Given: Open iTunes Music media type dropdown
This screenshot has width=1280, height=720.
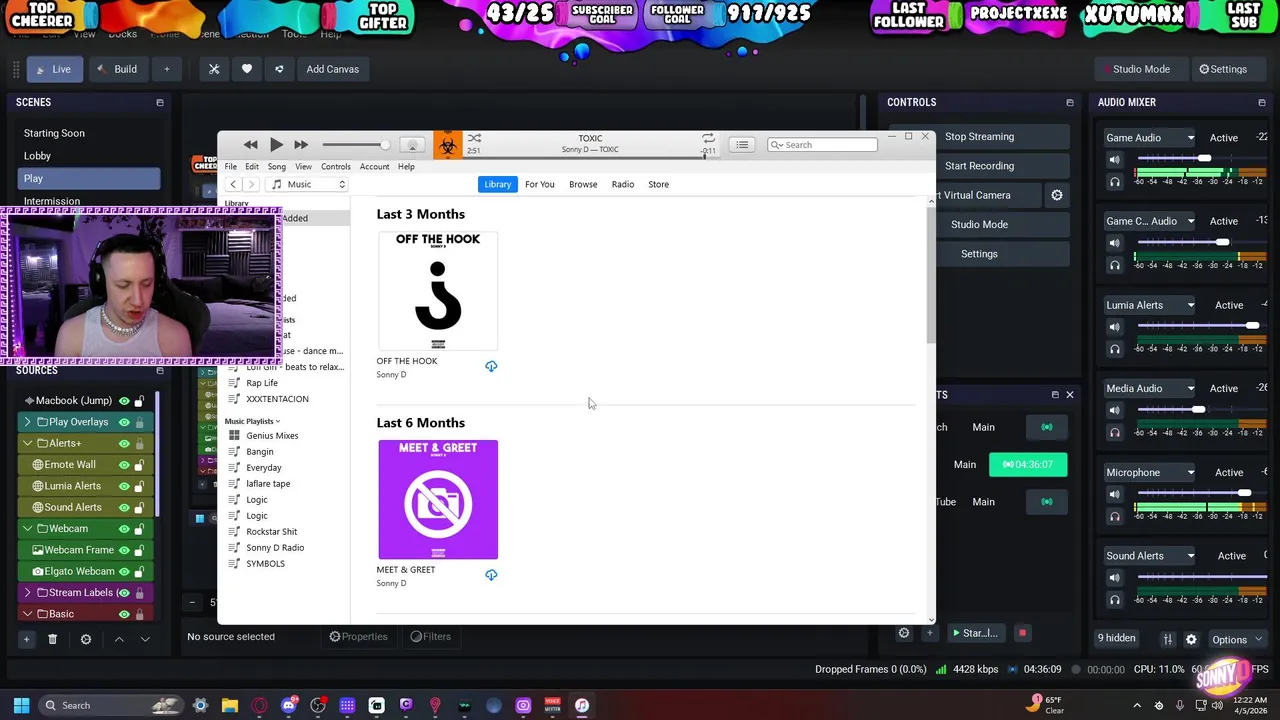Looking at the screenshot, I should click(308, 184).
